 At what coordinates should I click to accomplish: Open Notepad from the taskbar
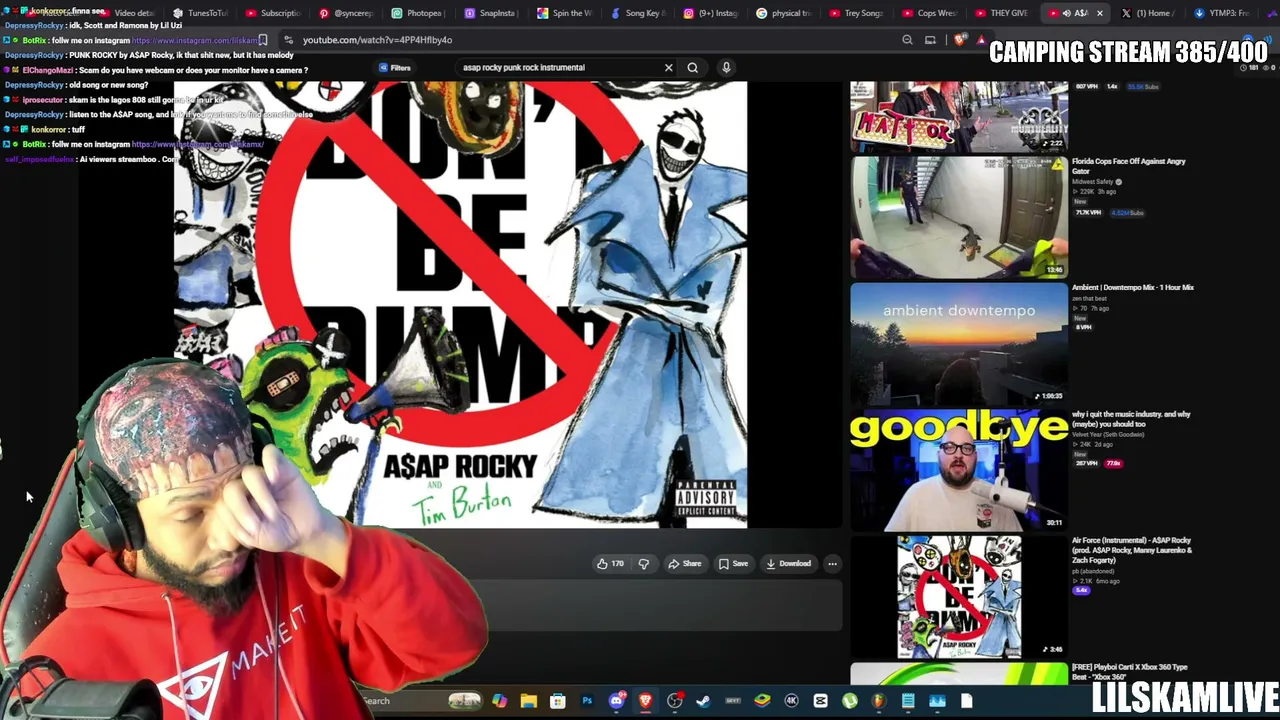click(908, 701)
